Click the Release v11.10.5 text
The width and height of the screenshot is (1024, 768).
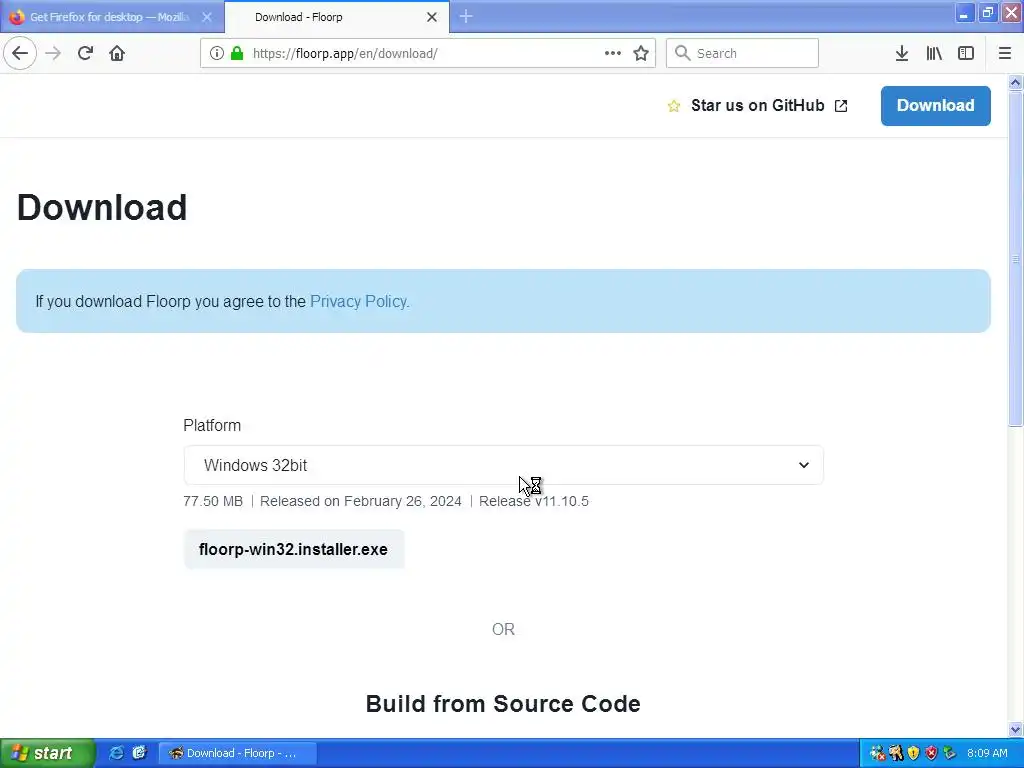coord(534,501)
